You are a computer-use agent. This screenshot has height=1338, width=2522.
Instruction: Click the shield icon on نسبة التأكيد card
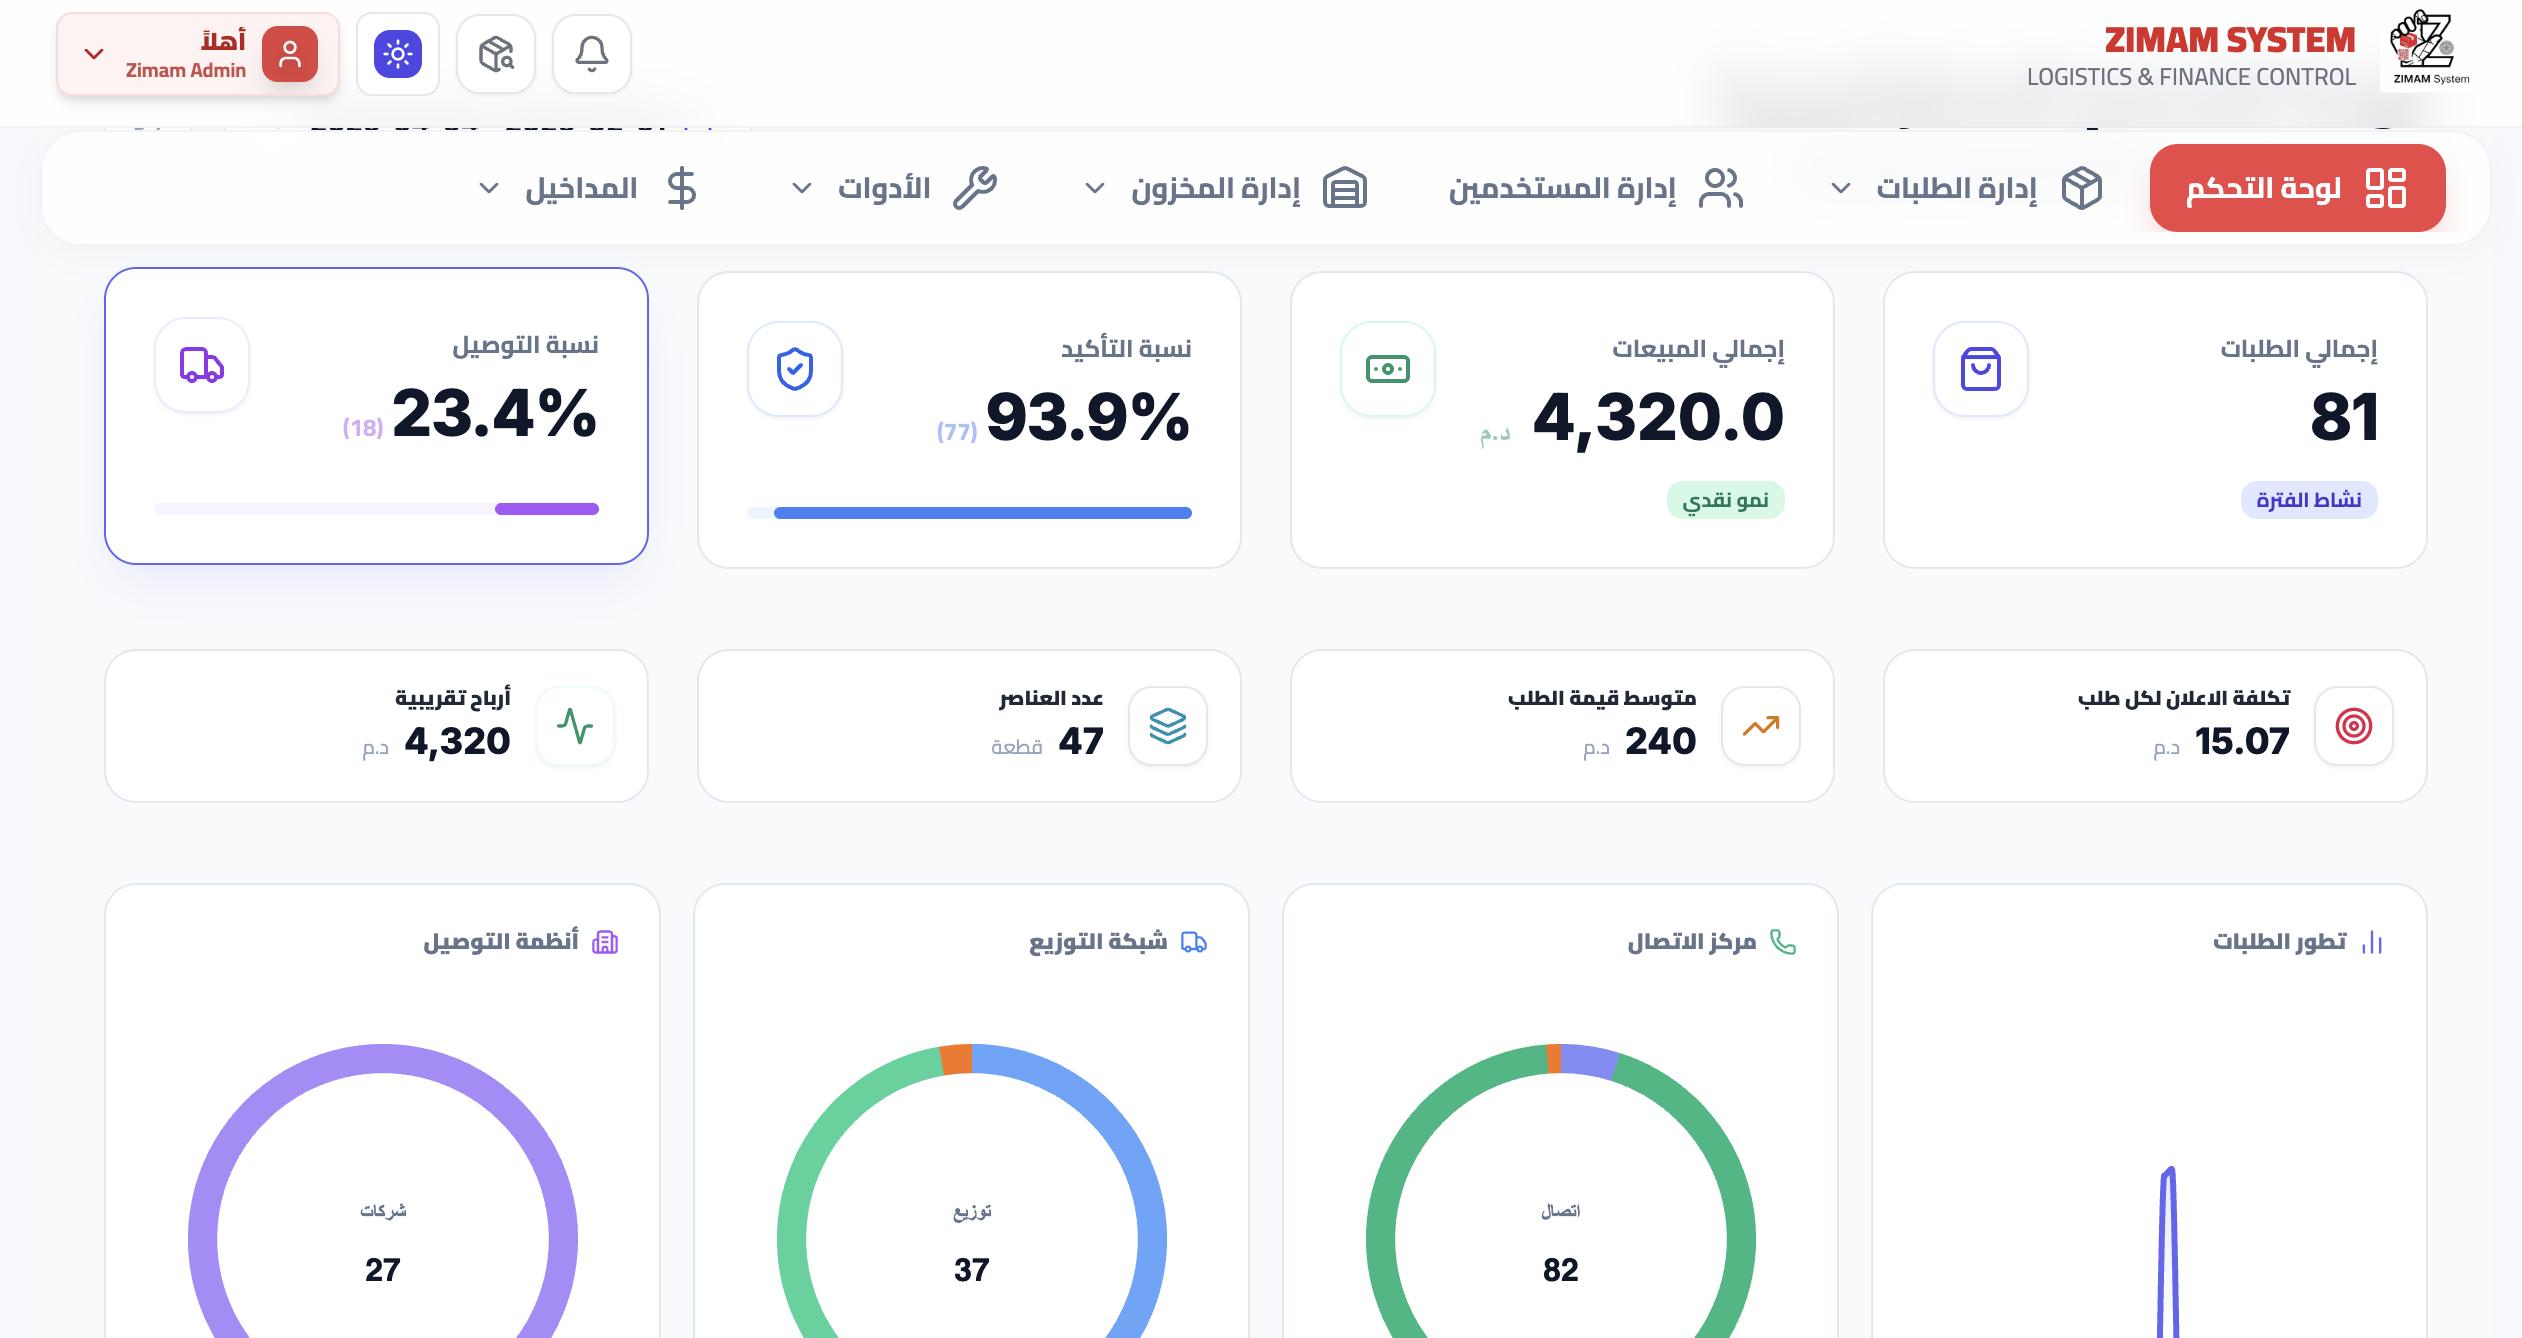pyautogui.click(x=794, y=369)
